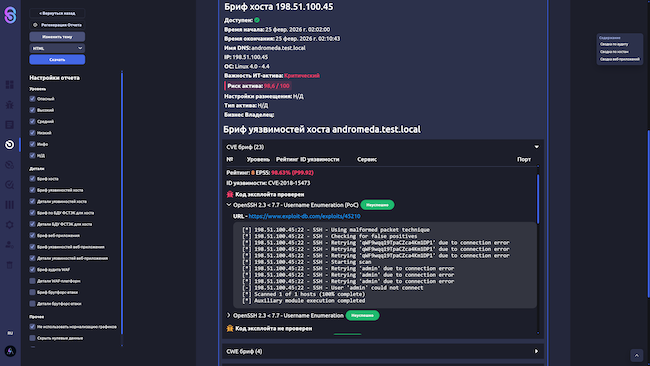The height and width of the screenshot is (366, 650).
Task: Expand the second 'OpenSSH 2.3 < 7.7 - Username Enumeration' entry
Action: pos(228,315)
